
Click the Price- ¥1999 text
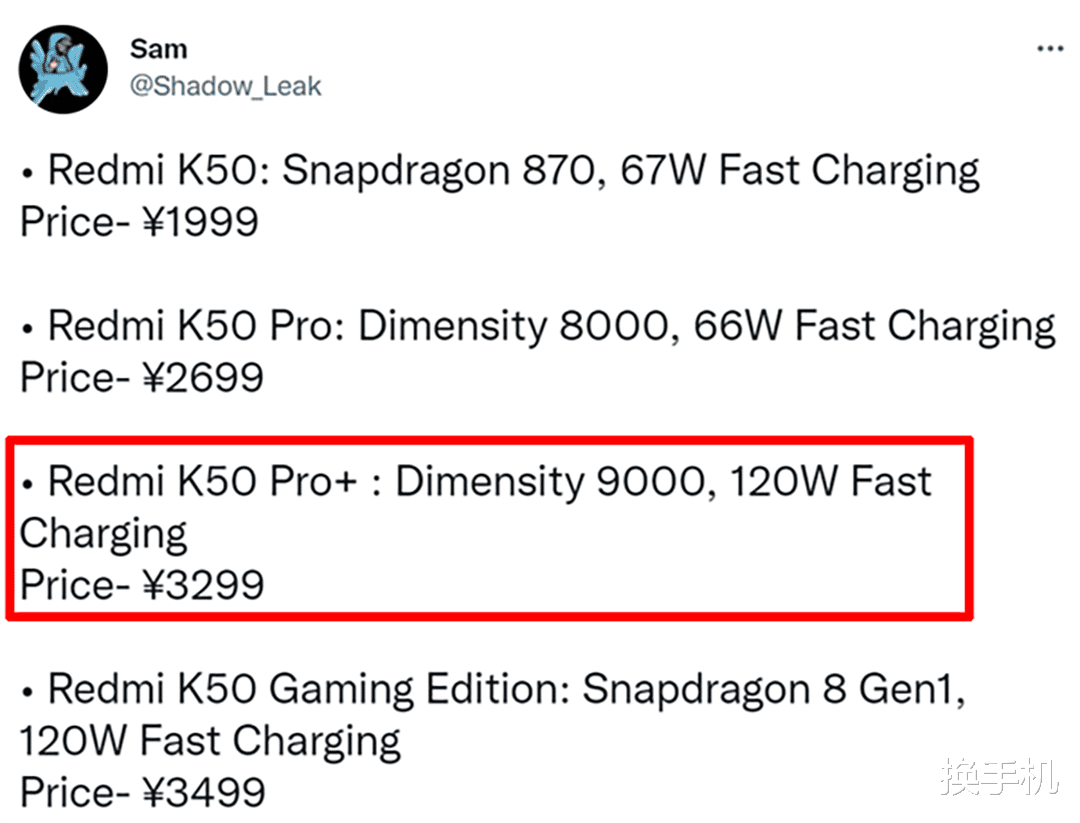click(x=139, y=221)
